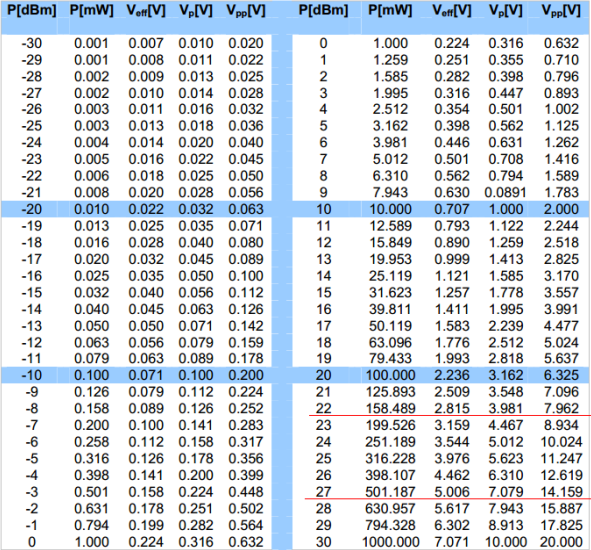Select the 0.564 Vpp value in the -1 dBm row
Image resolution: width=591 pixels, height=550 pixels.
point(246,525)
